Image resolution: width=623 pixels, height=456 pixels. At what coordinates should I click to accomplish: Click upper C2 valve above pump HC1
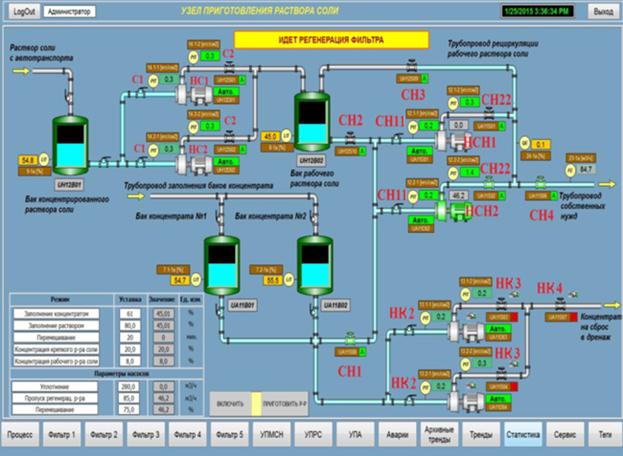pyautogui.click(x=229, y=66)
